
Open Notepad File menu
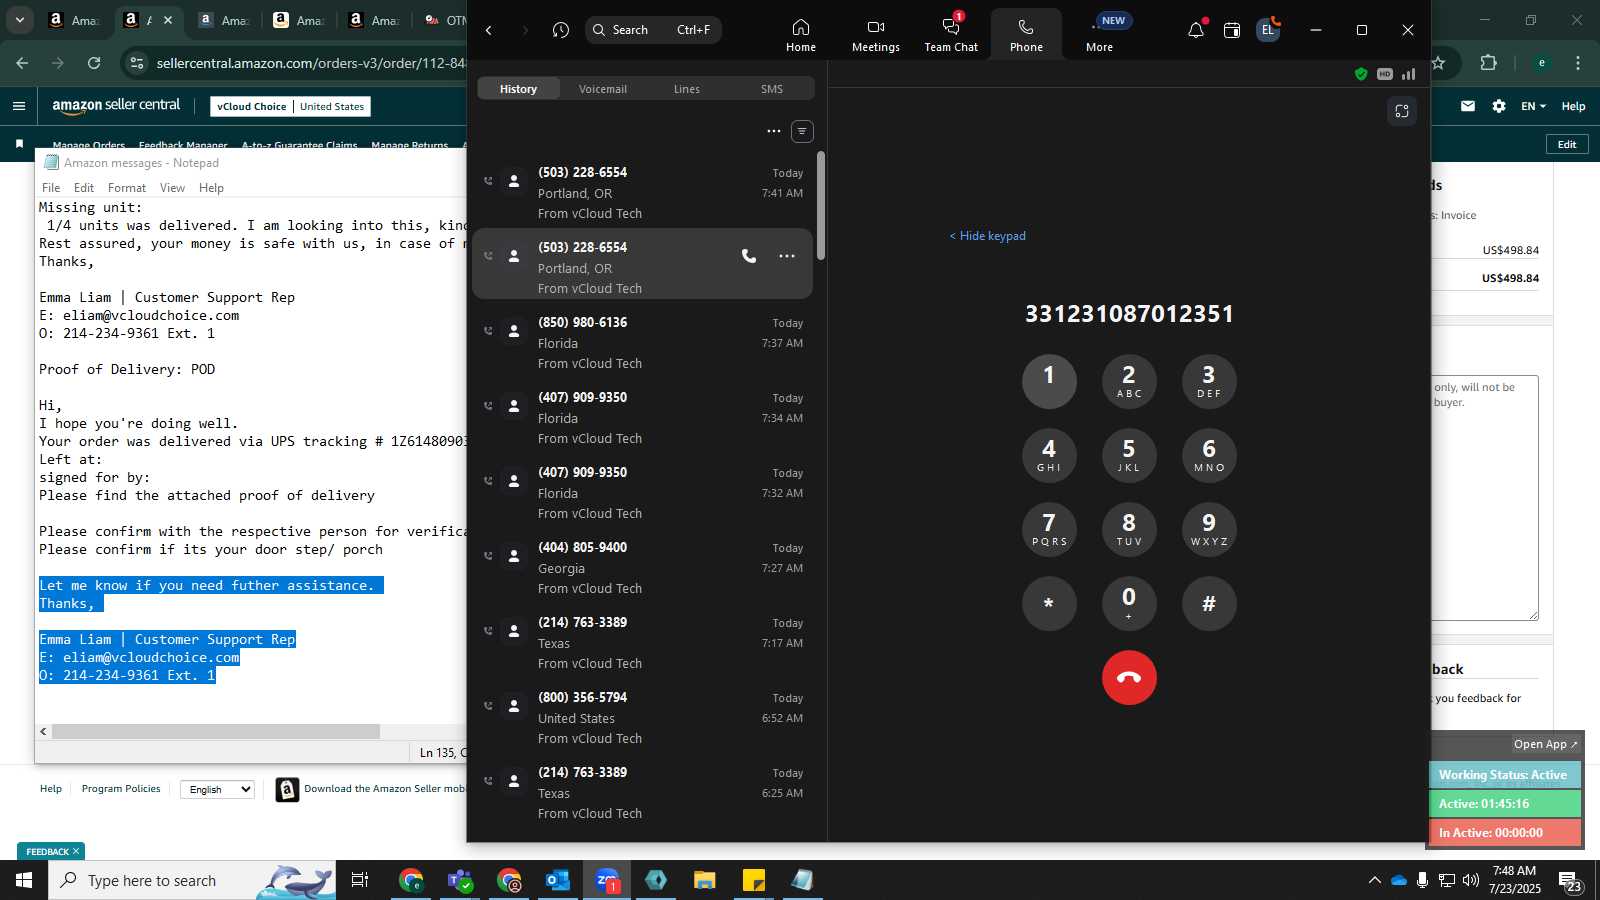(51, 188)
